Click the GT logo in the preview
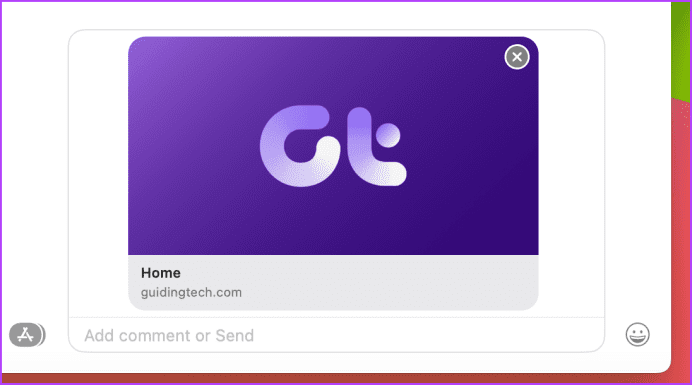 (333, 146)
